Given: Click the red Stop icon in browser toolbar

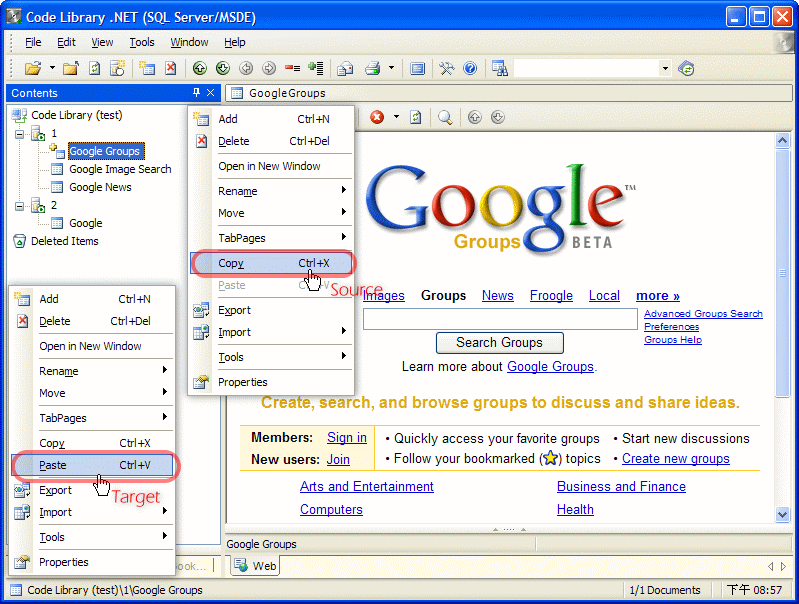Looking at the screenshot, I should [377, 117].
